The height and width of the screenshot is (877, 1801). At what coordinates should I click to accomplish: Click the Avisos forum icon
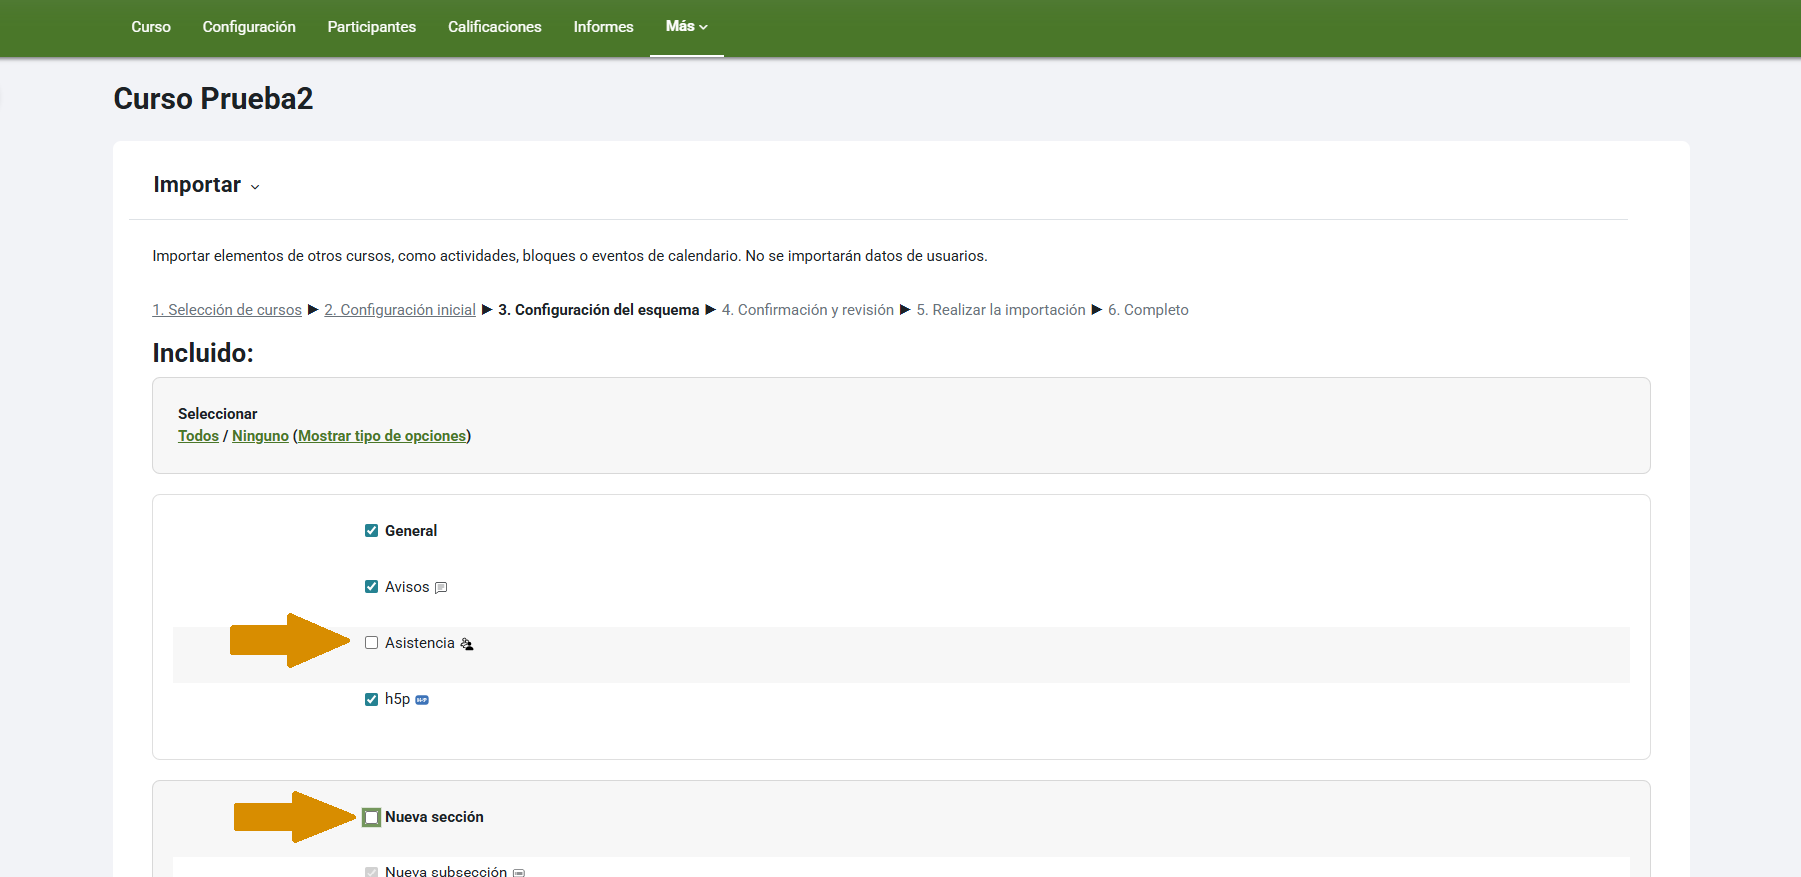click(441, 588)
